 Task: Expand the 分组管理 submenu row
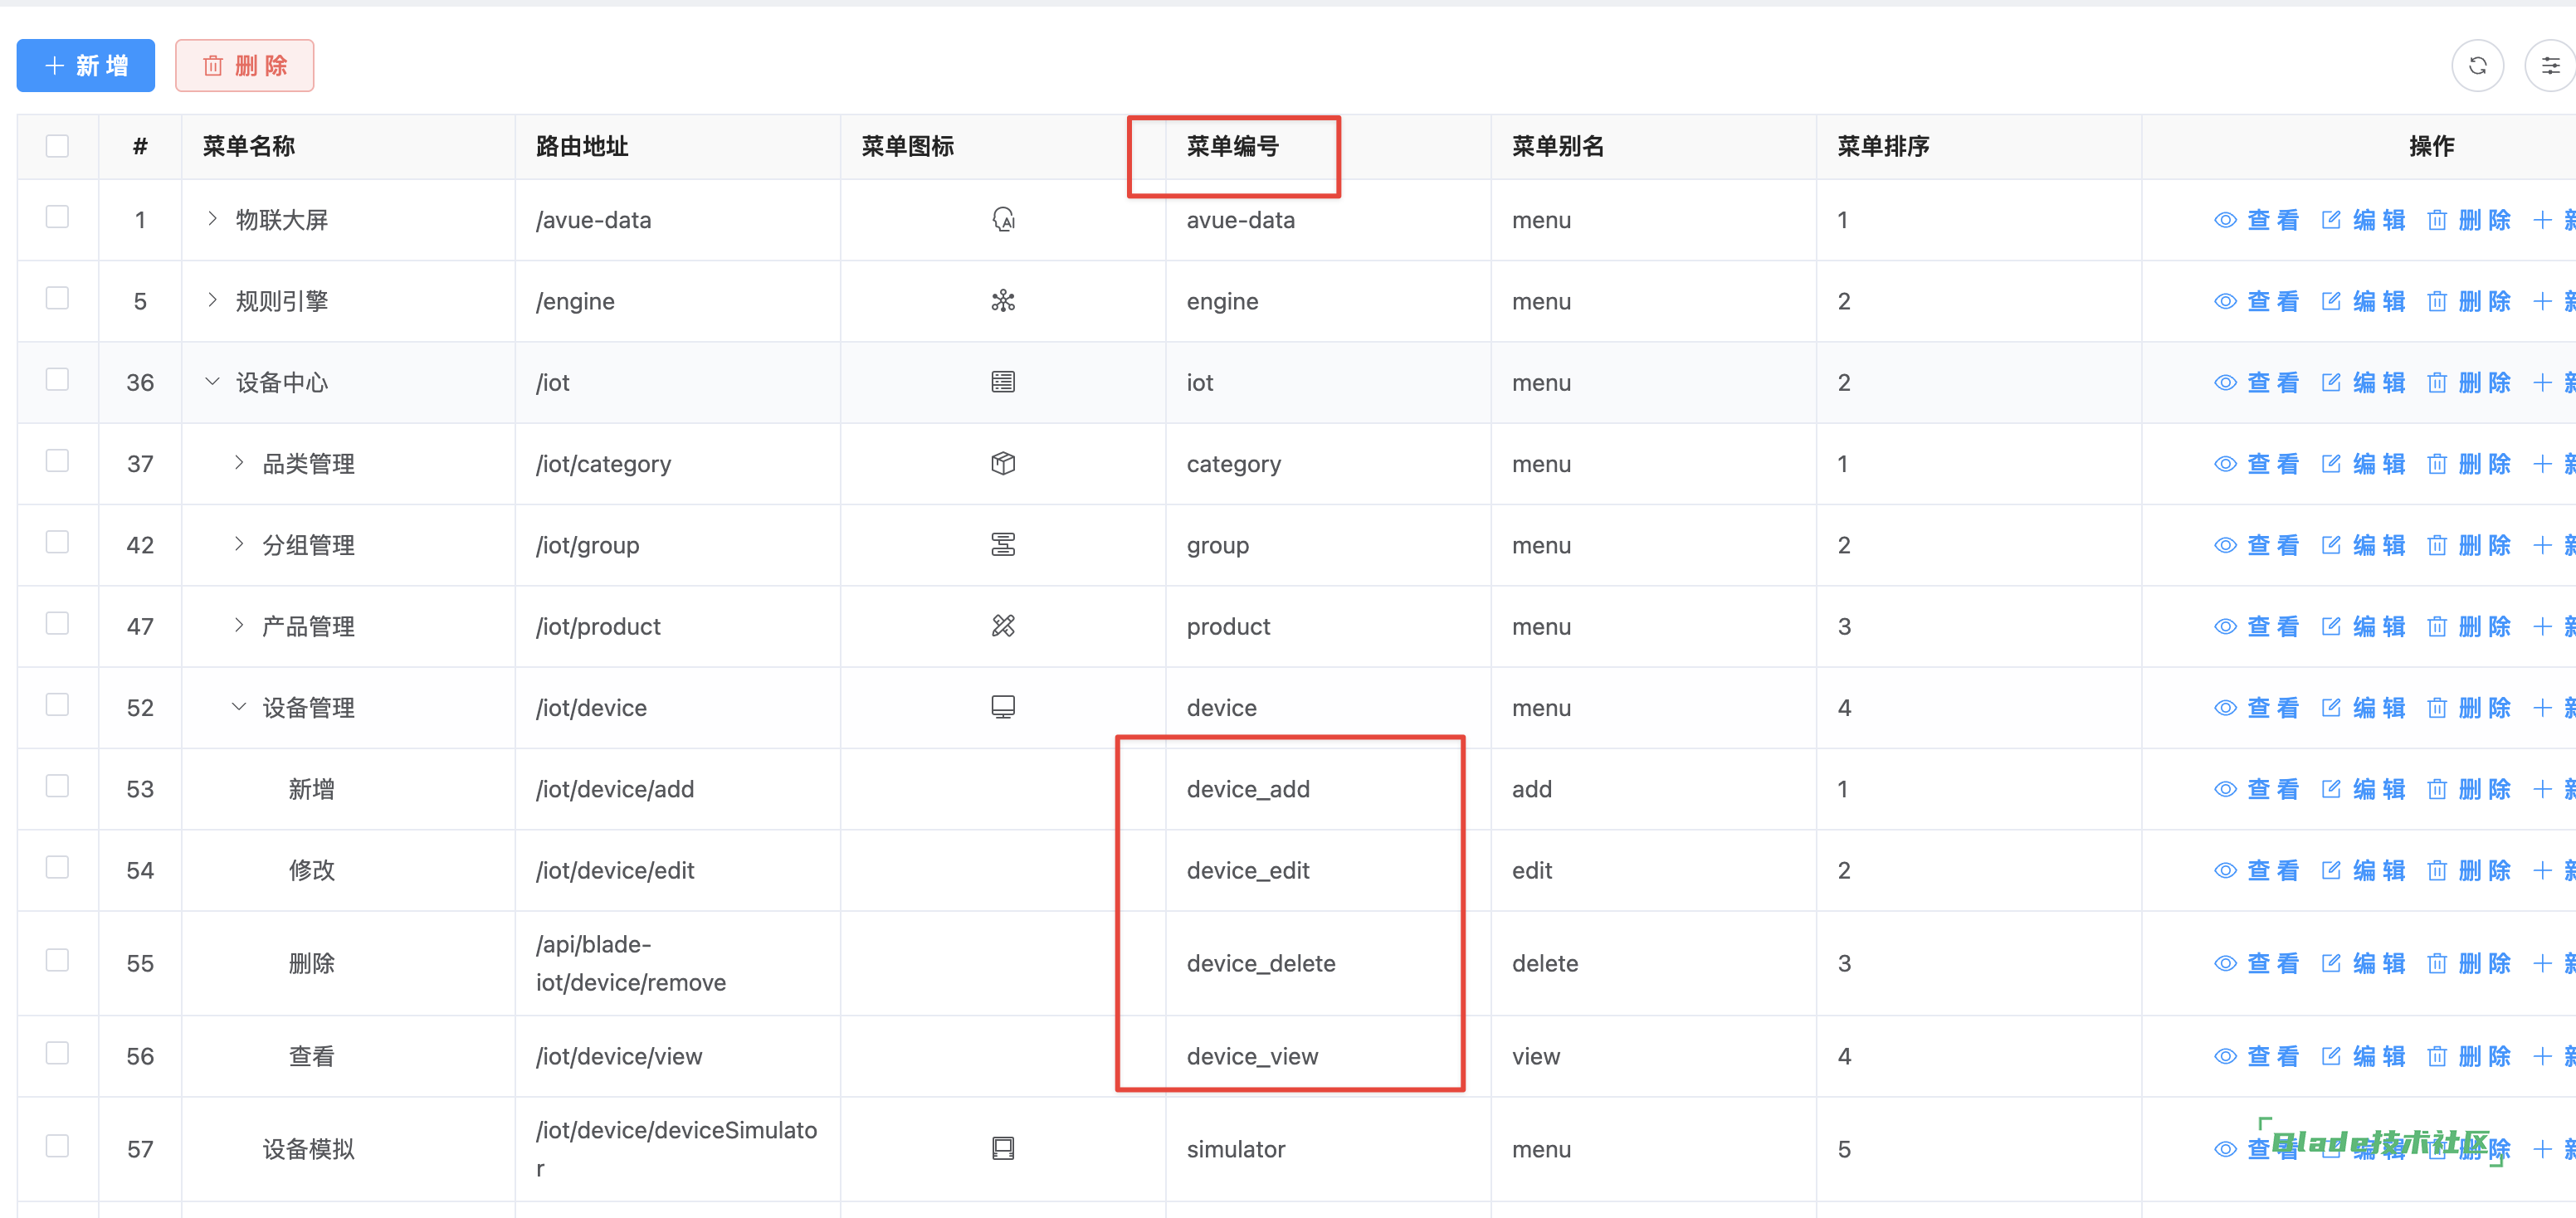[x=239, y=544]
